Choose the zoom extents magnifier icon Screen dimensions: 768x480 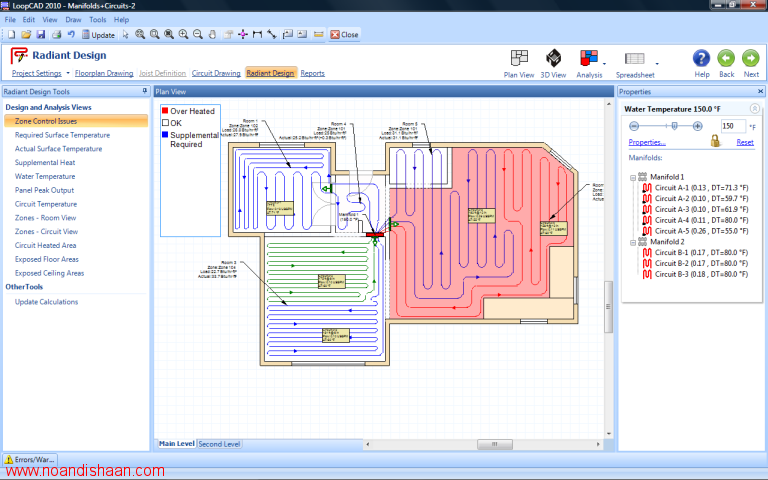(140, 35)
